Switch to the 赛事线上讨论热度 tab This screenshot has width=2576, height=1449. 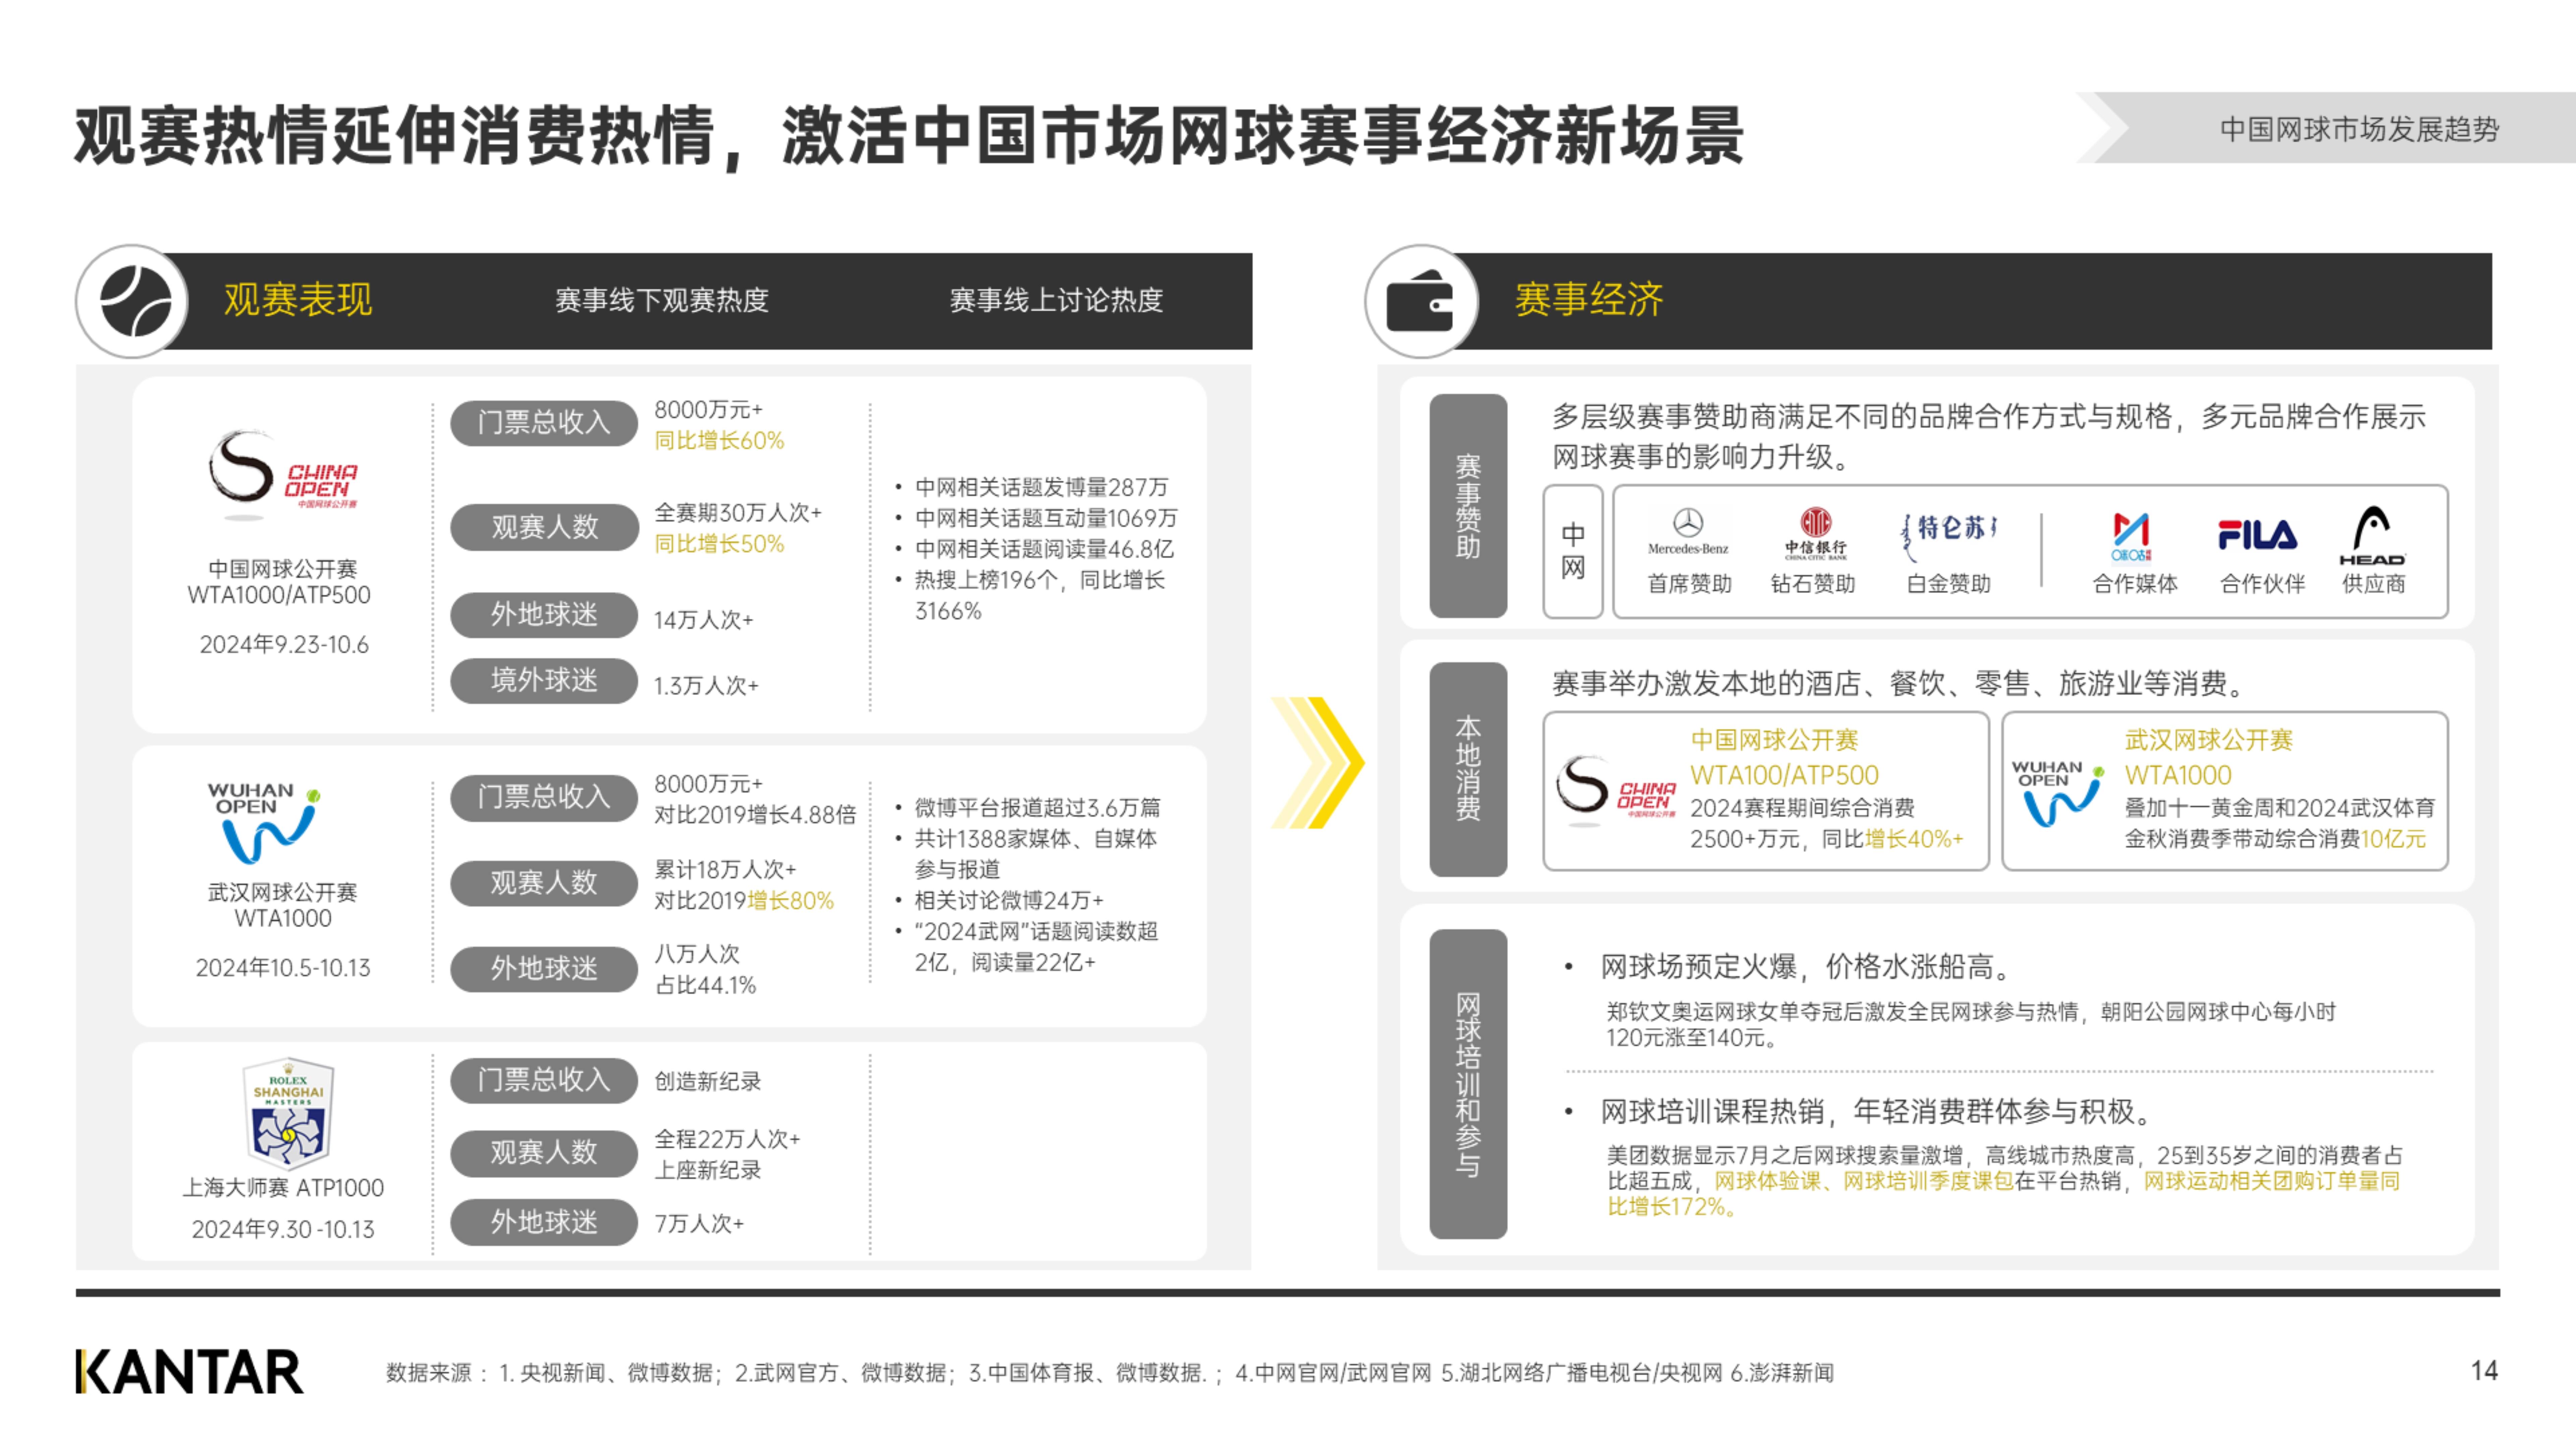pyautogui.click(x=1060, y=298)
